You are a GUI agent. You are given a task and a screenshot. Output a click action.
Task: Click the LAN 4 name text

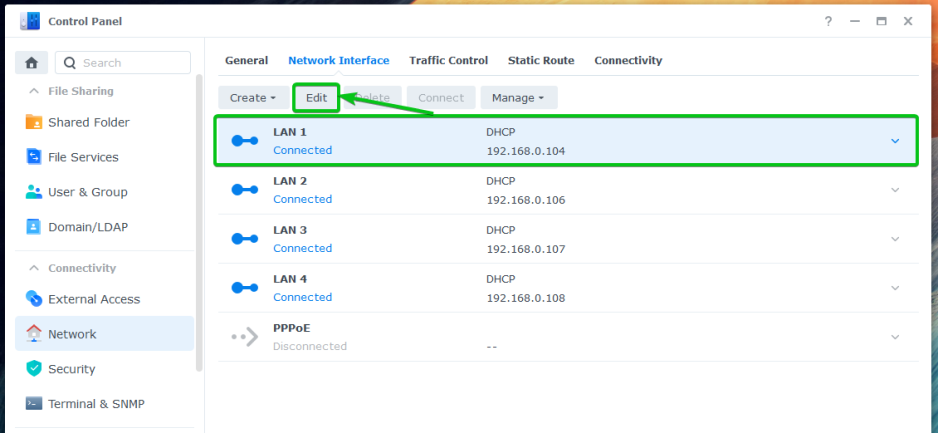[290, 279]
